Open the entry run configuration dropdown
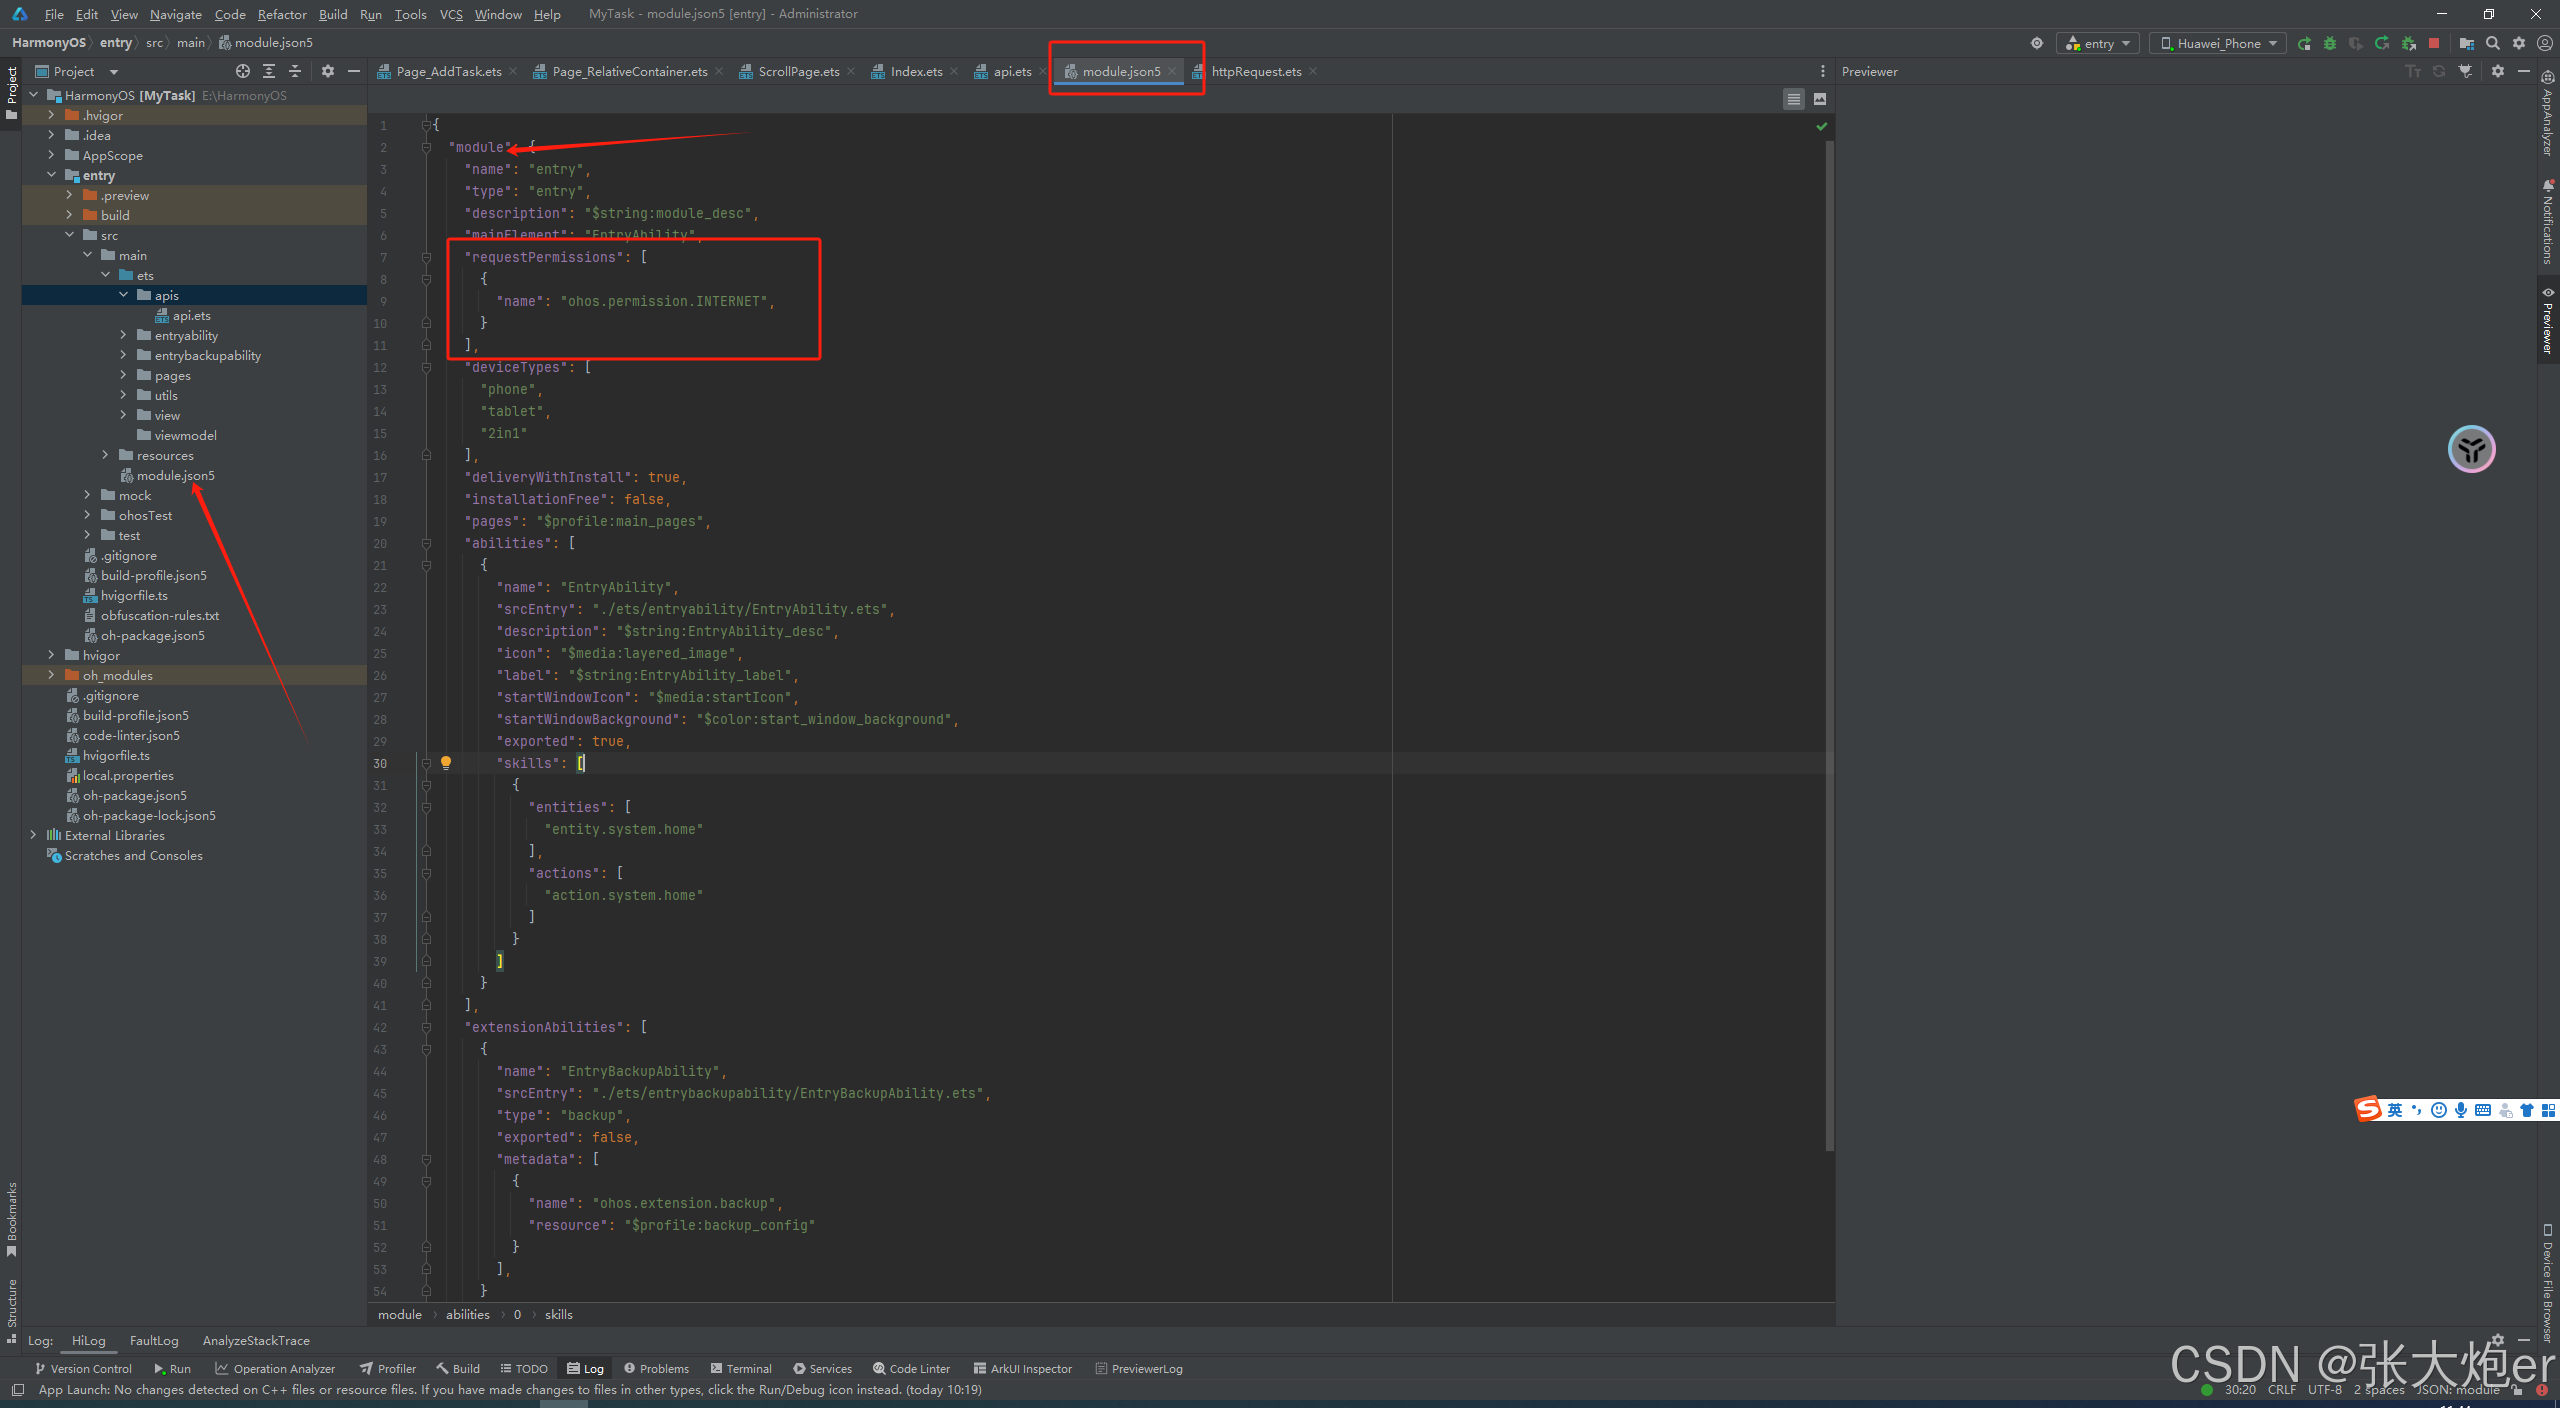 point(2098,43)
